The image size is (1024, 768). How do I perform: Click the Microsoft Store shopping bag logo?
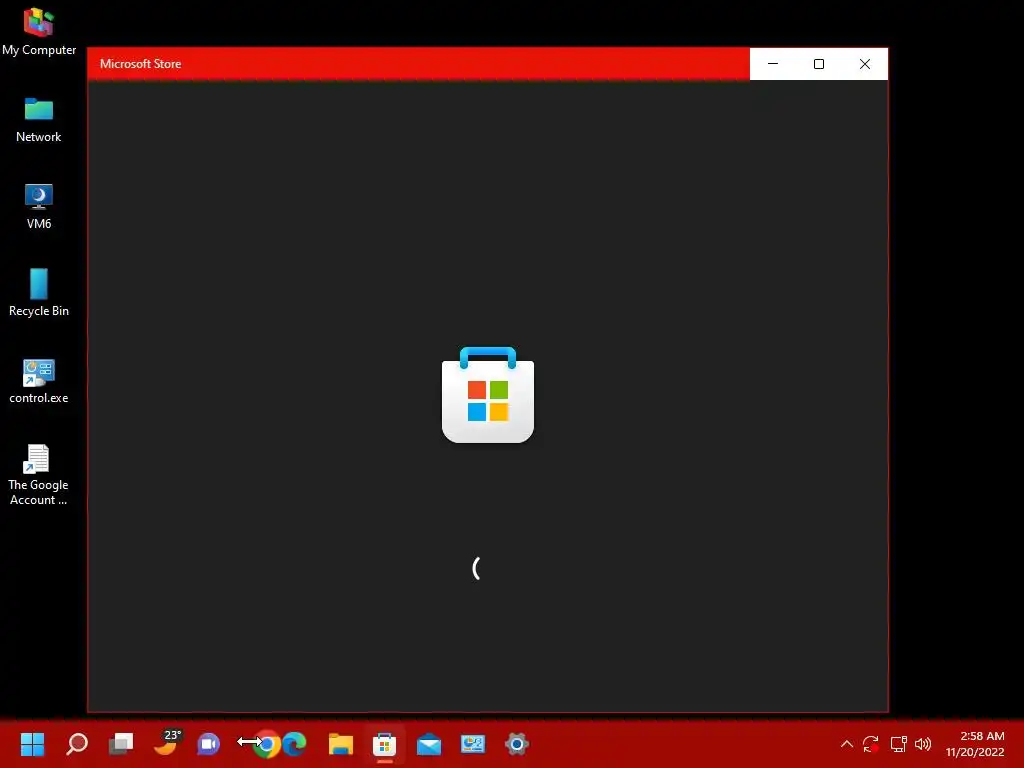(x=488, y=395)
